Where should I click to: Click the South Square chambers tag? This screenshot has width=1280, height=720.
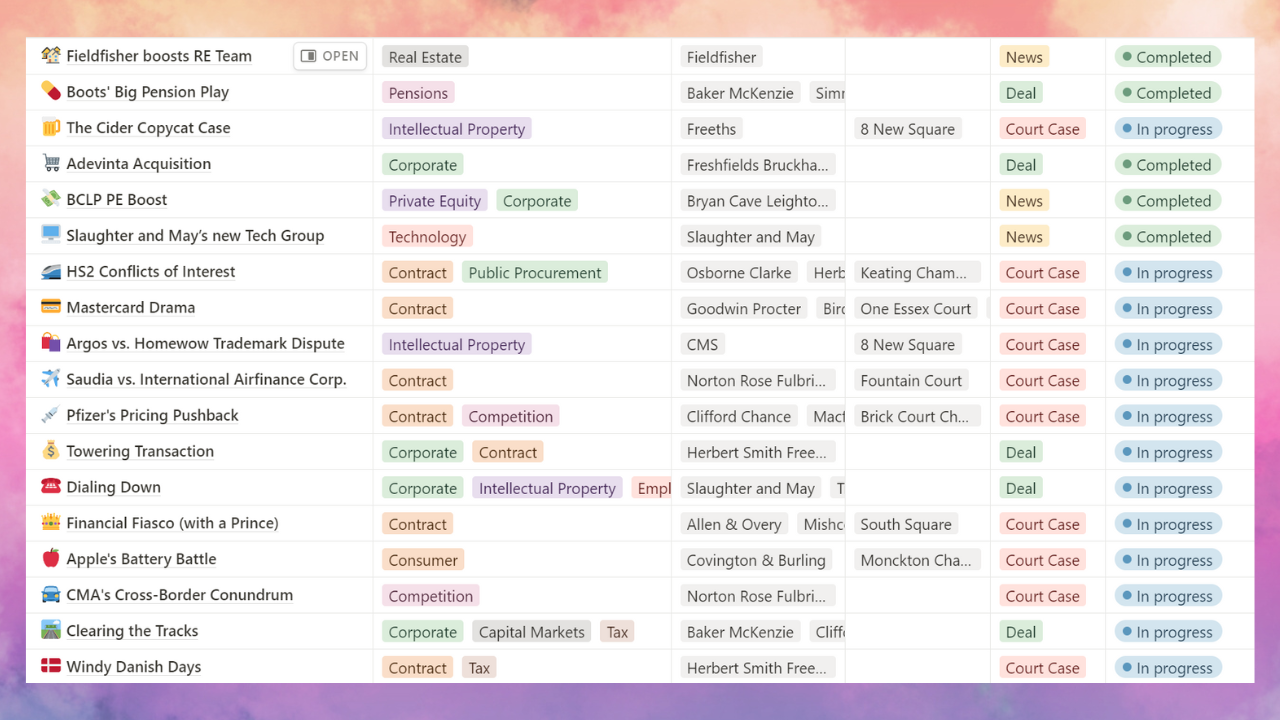[906, 525]
